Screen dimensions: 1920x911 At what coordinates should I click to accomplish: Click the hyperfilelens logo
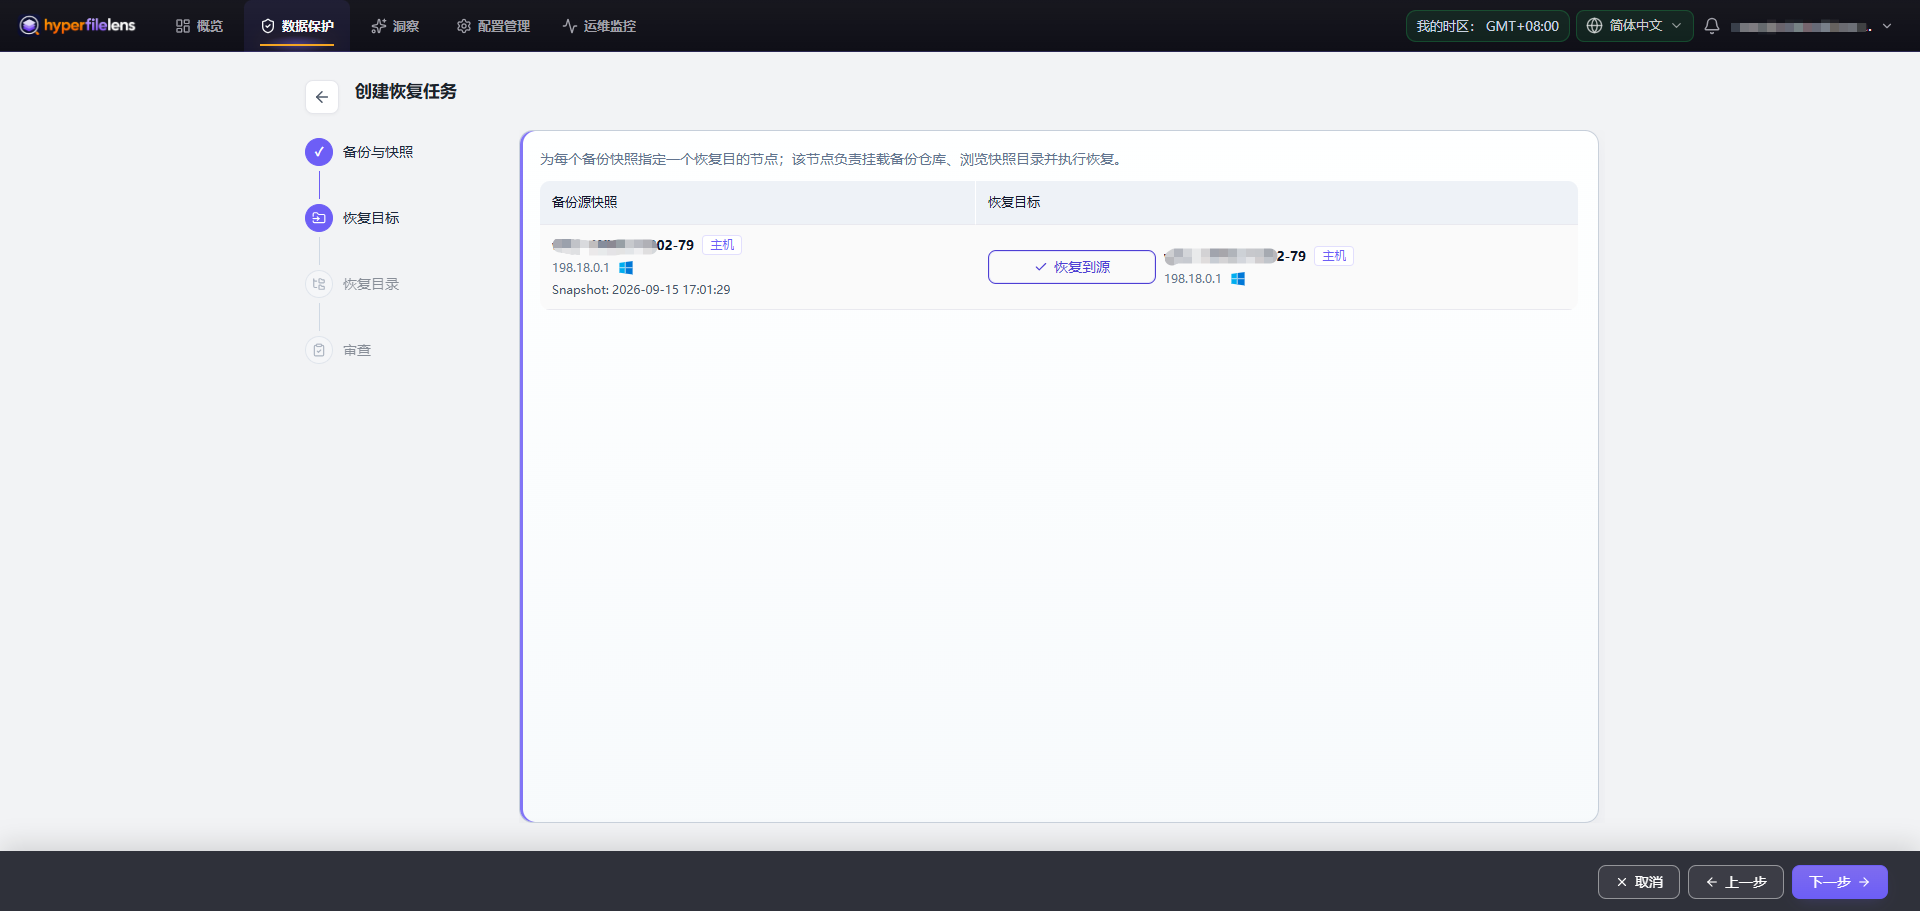[77, 25]
